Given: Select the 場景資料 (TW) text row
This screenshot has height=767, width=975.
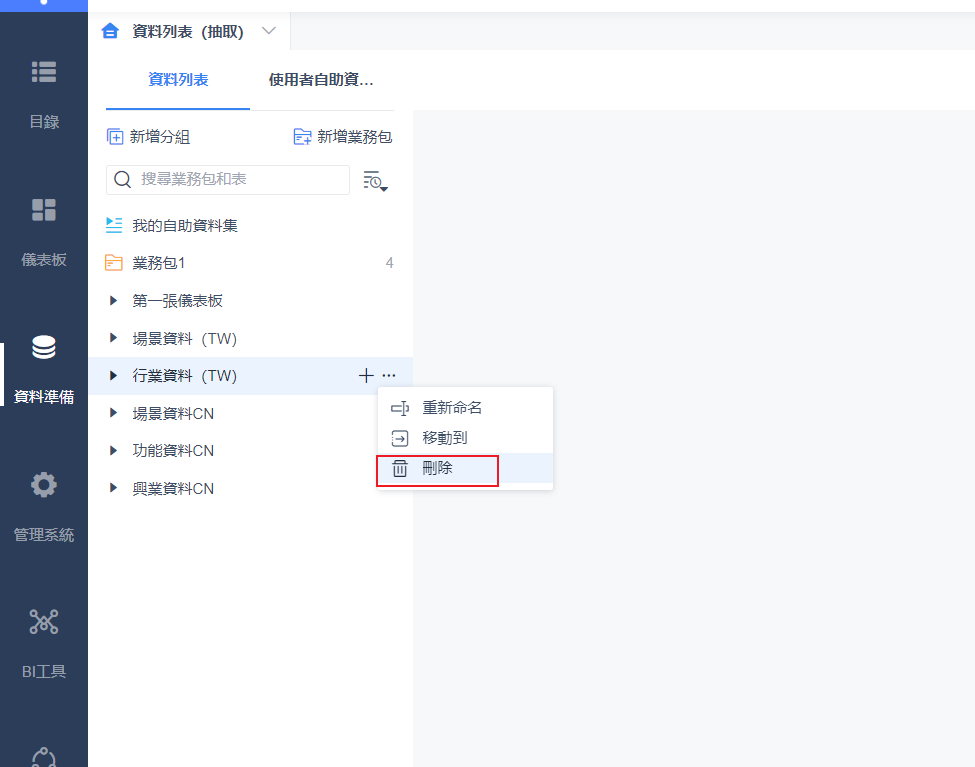Looking at the screenshot, I should (x=185, y=338).
